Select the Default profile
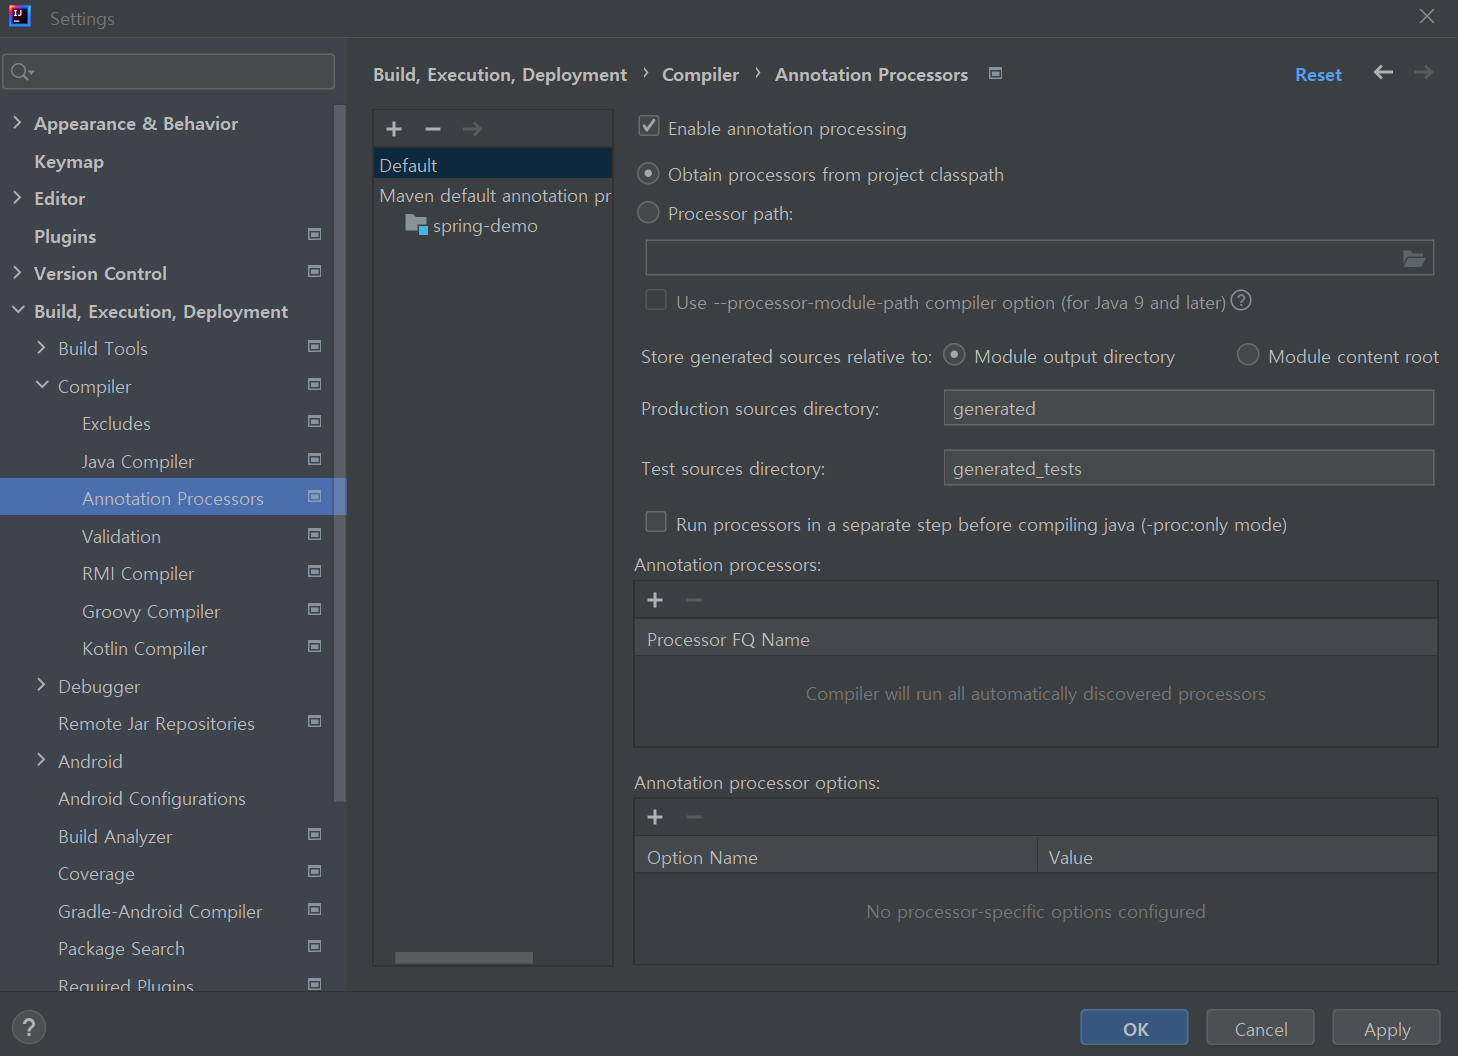This screenshot has width=1458, height=1056. click(493, 165)
